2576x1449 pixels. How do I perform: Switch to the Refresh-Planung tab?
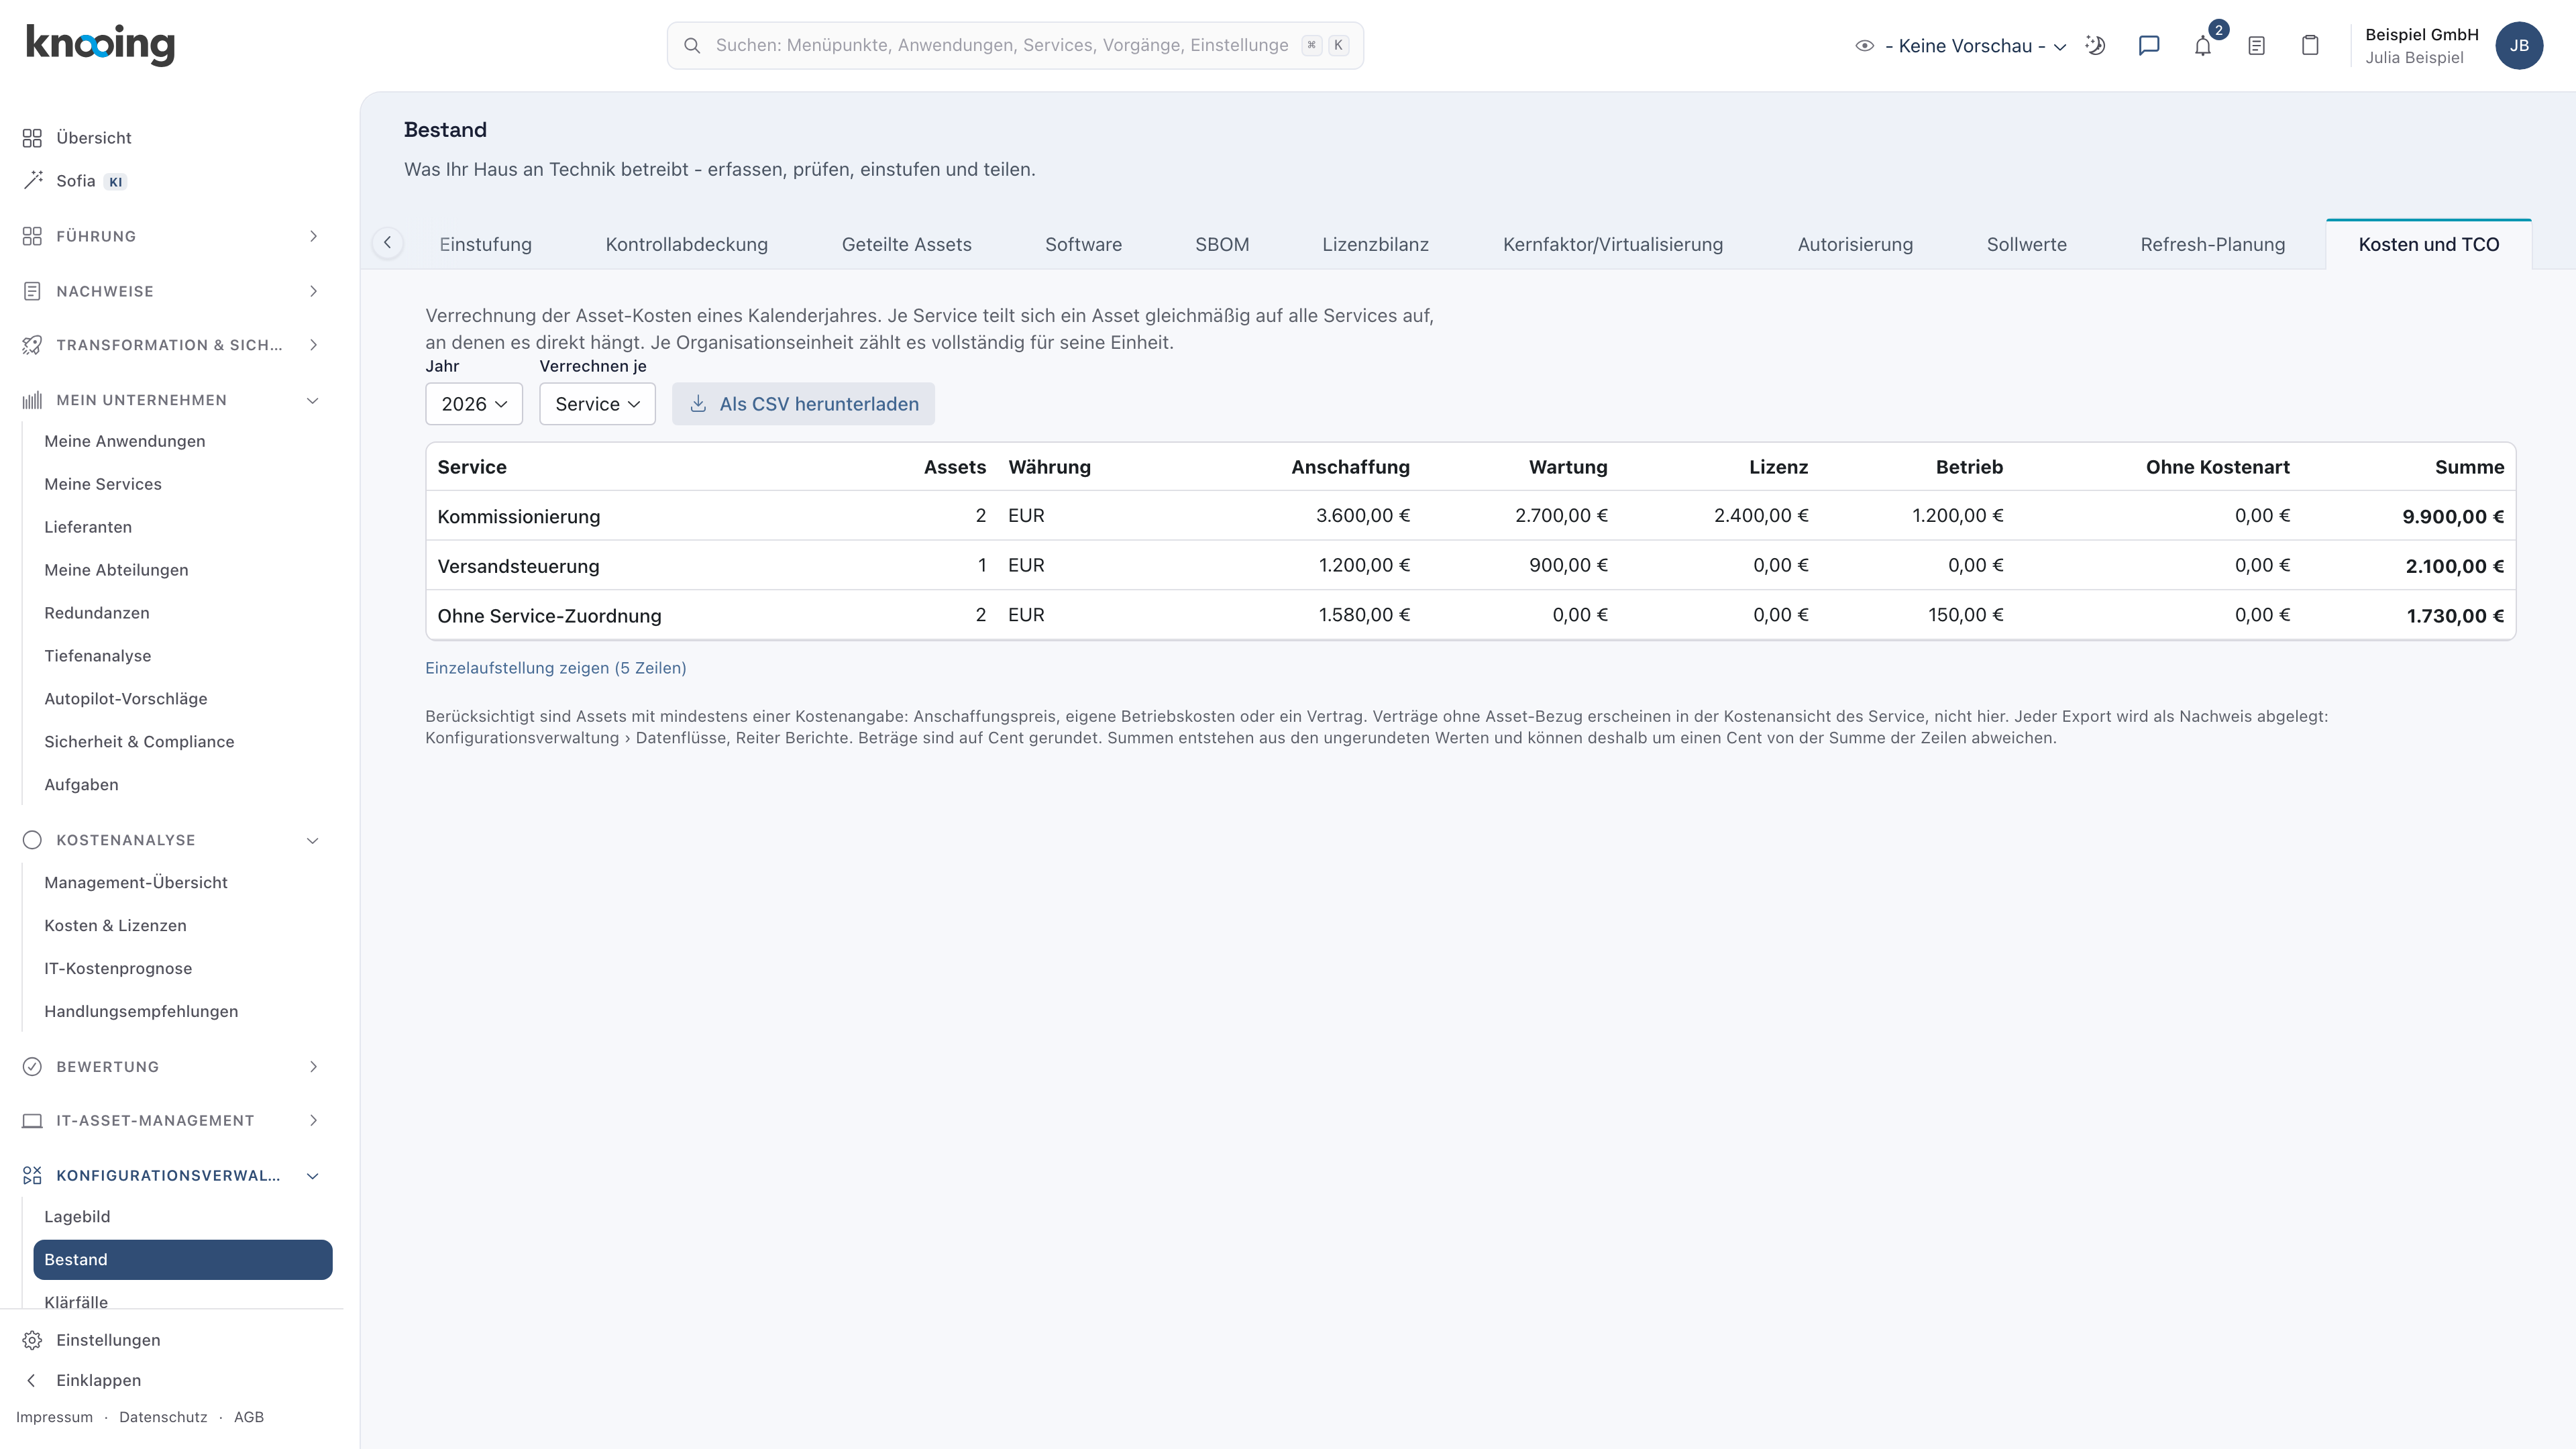click(x=2212, y=244)
